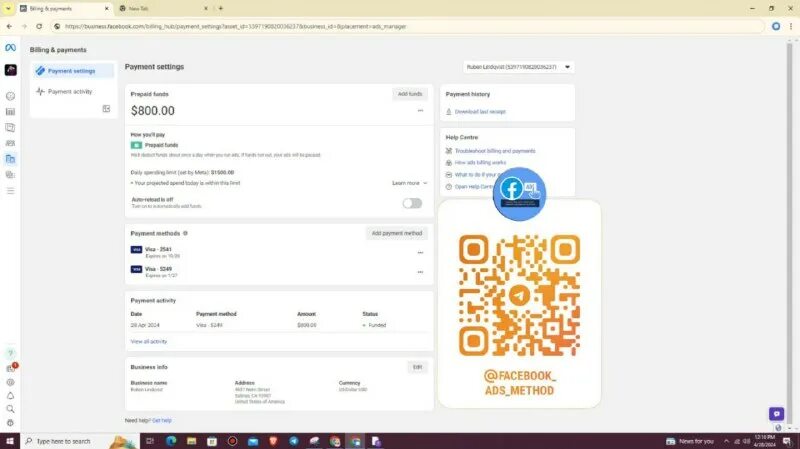This screenshot has width=800, height=449.
Task: Open the notifications bell icon
Action: click(10, 395)
